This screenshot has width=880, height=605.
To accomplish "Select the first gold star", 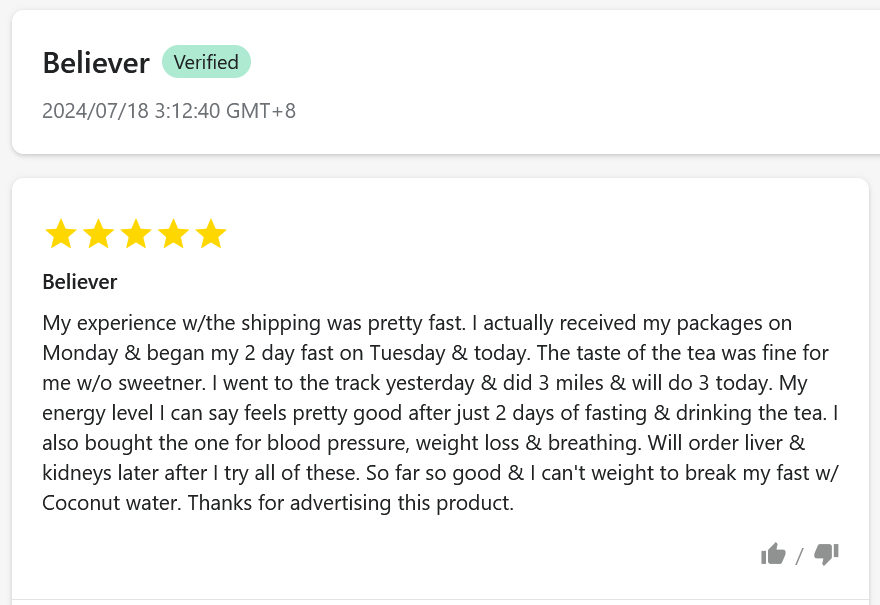I will (61, 235).
